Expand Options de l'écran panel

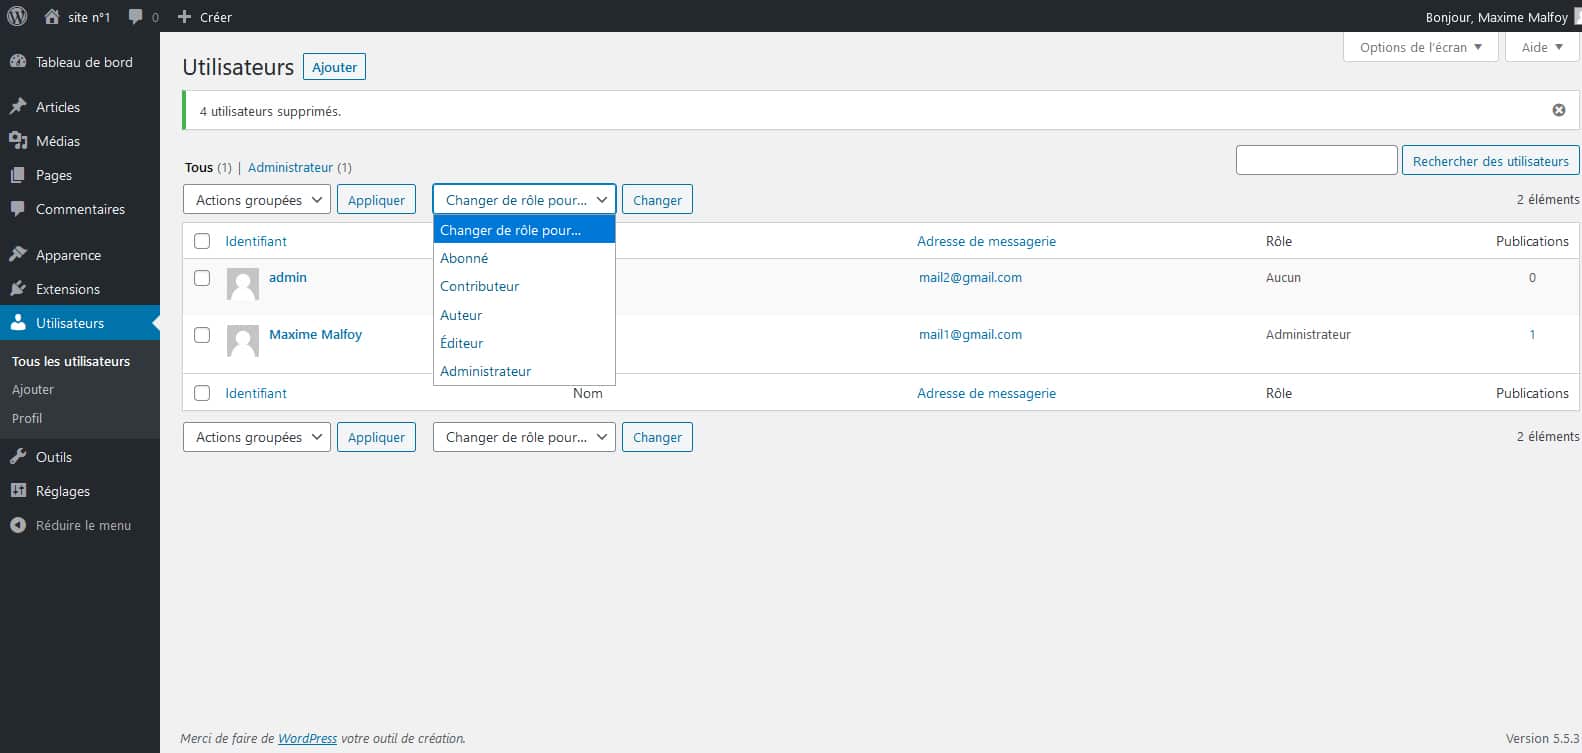(x=1421, y=47)
